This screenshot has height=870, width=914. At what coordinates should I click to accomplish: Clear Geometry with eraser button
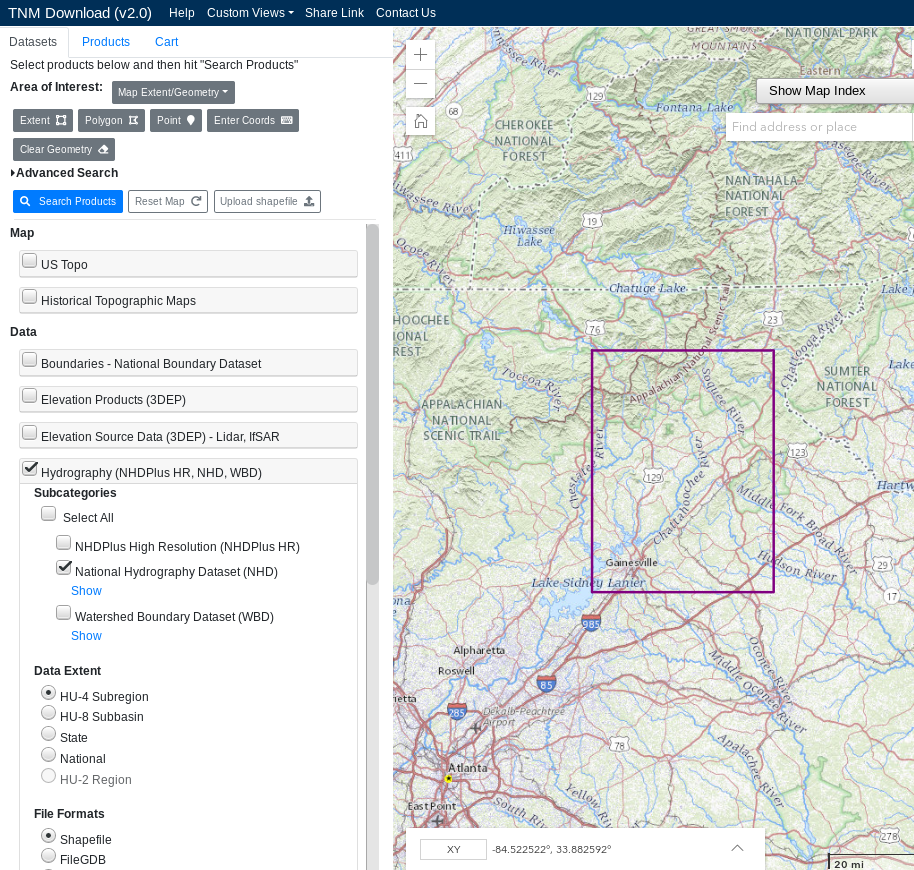tap(64, 150)
